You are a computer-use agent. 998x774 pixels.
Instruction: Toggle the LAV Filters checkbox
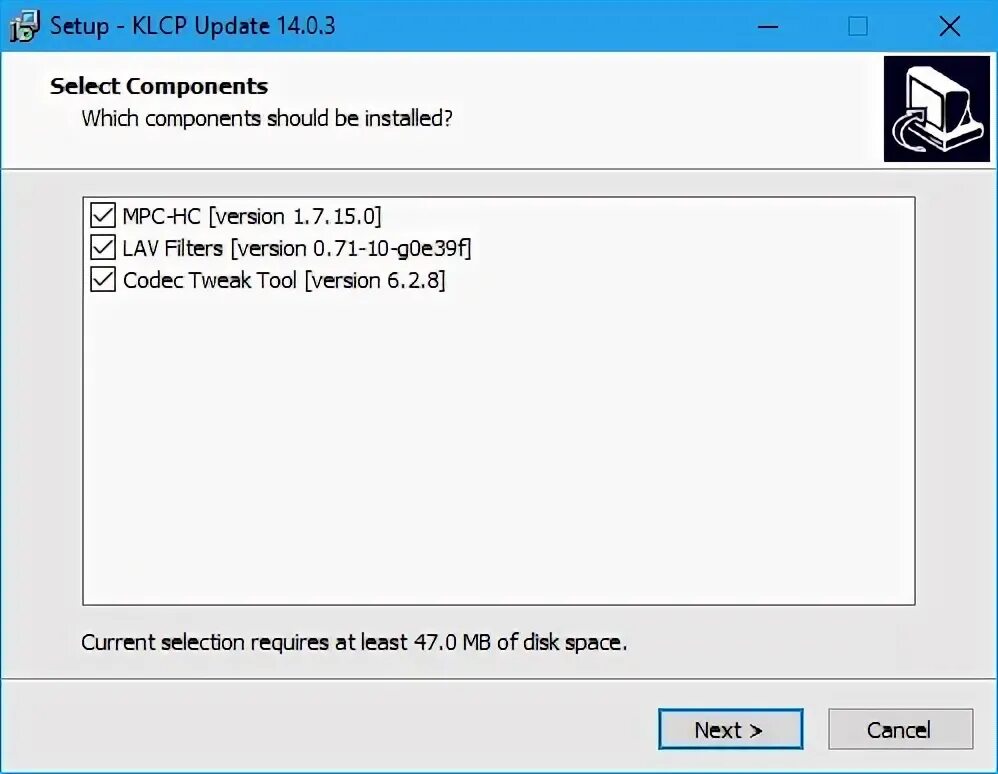pyautogui.click(x=103, y=247)
